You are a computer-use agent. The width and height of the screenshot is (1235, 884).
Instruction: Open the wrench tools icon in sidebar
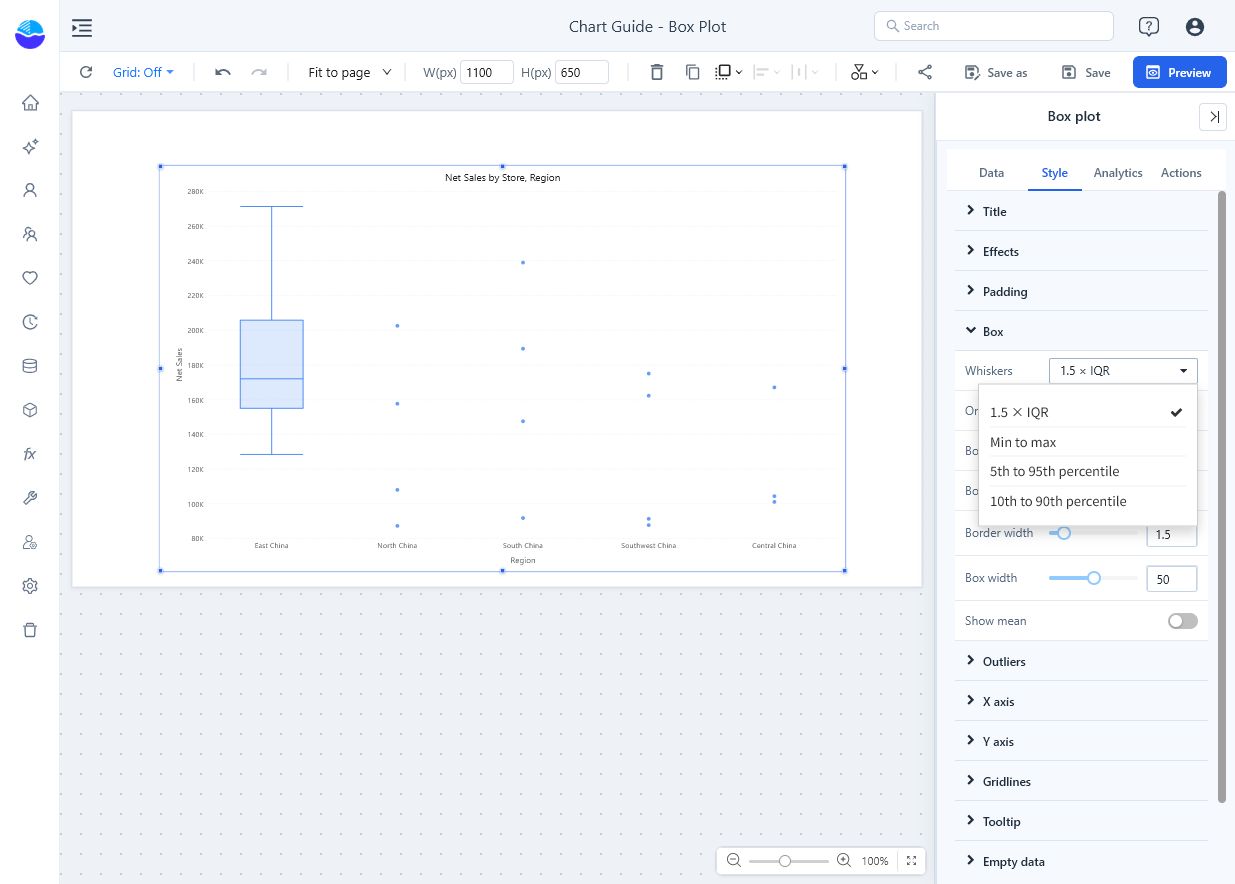[x=30, y=498]
